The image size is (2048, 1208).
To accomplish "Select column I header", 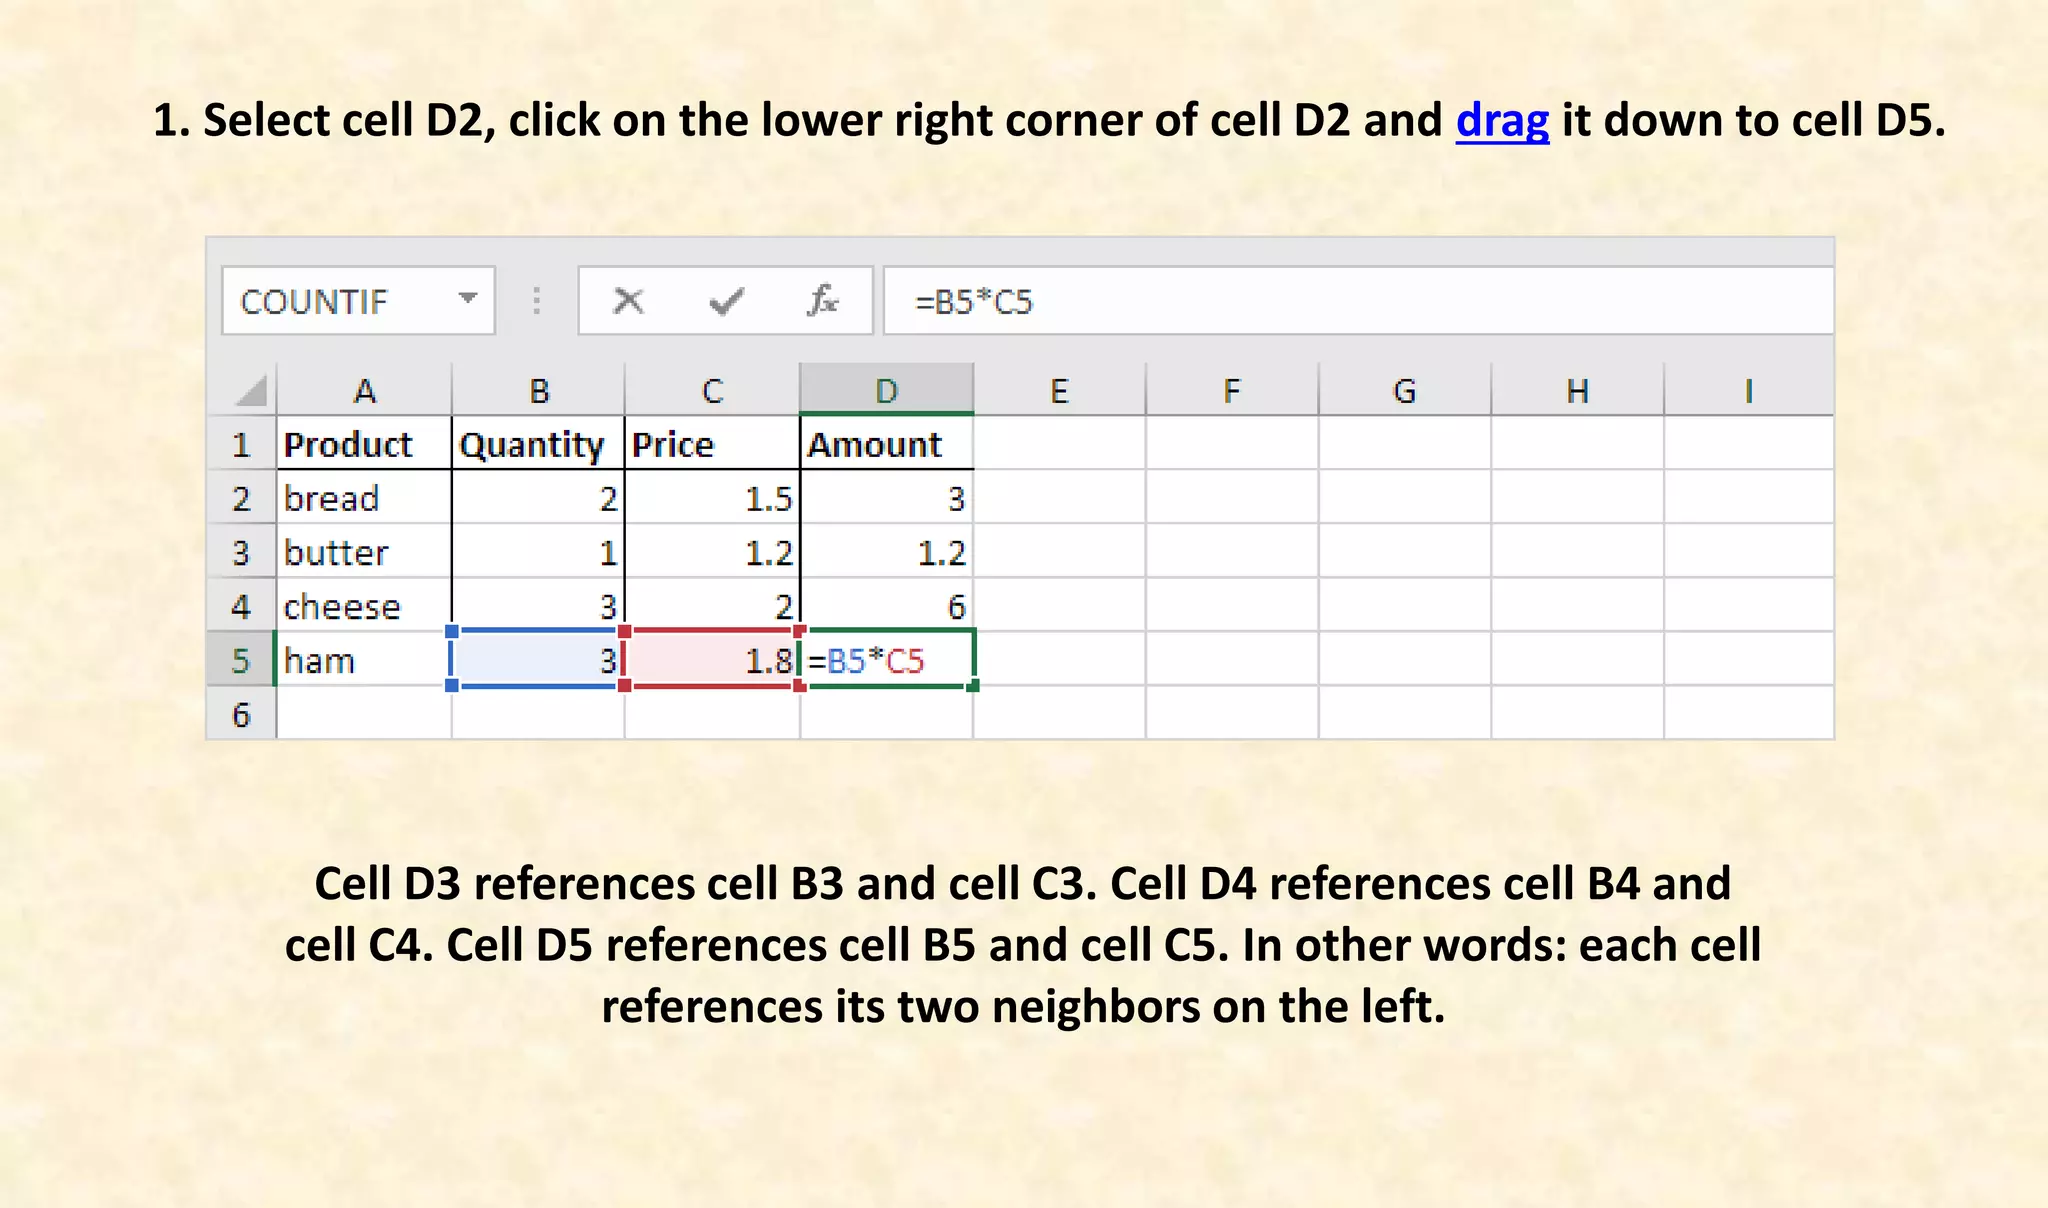I will (x=1748, y=390).
